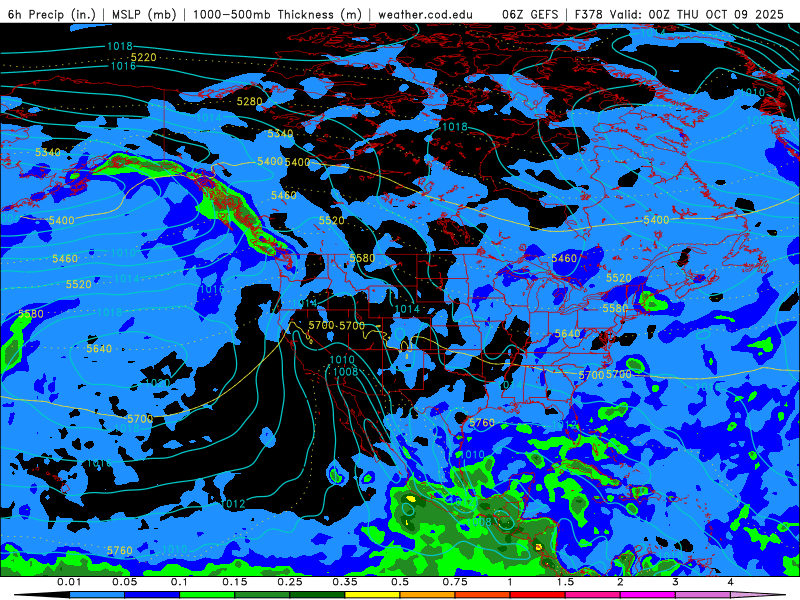800x600 pixels.
Task: Select the yellow 0.35 legend swatch
Action: [372, 595]
